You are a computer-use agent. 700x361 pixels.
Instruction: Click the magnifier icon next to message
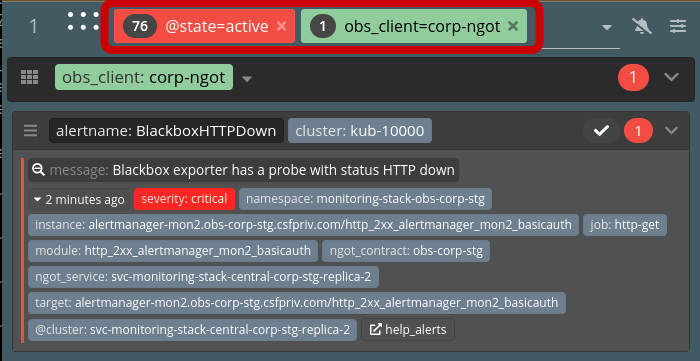(38, 170)
